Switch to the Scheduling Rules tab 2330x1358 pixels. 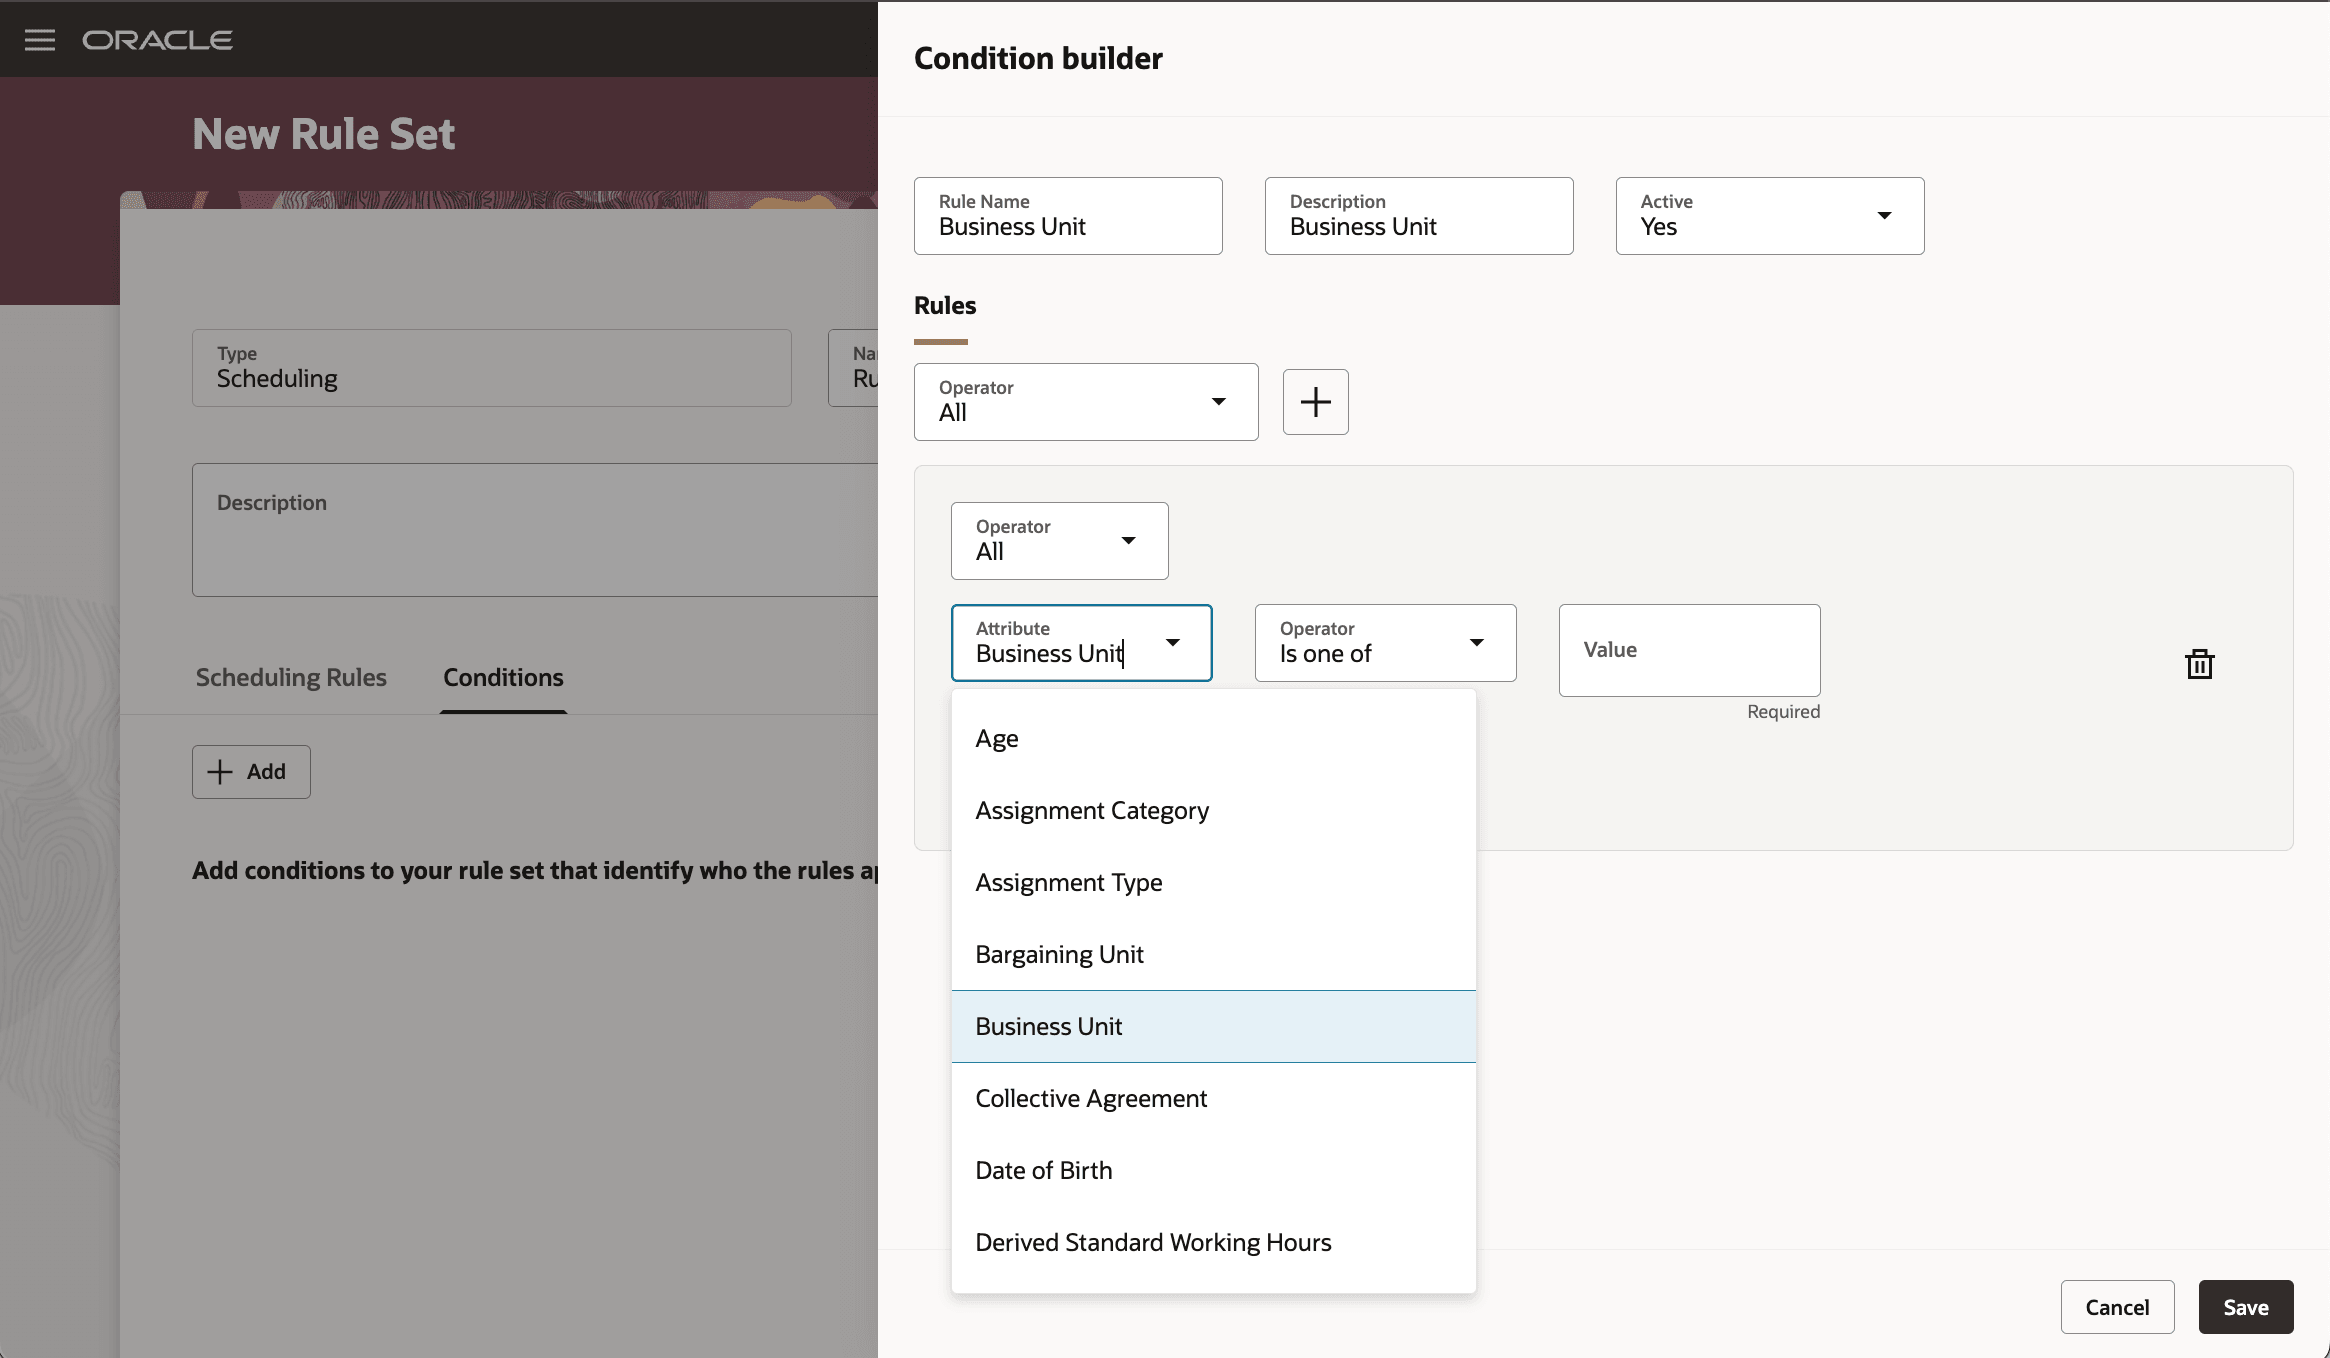click(290, 677)
